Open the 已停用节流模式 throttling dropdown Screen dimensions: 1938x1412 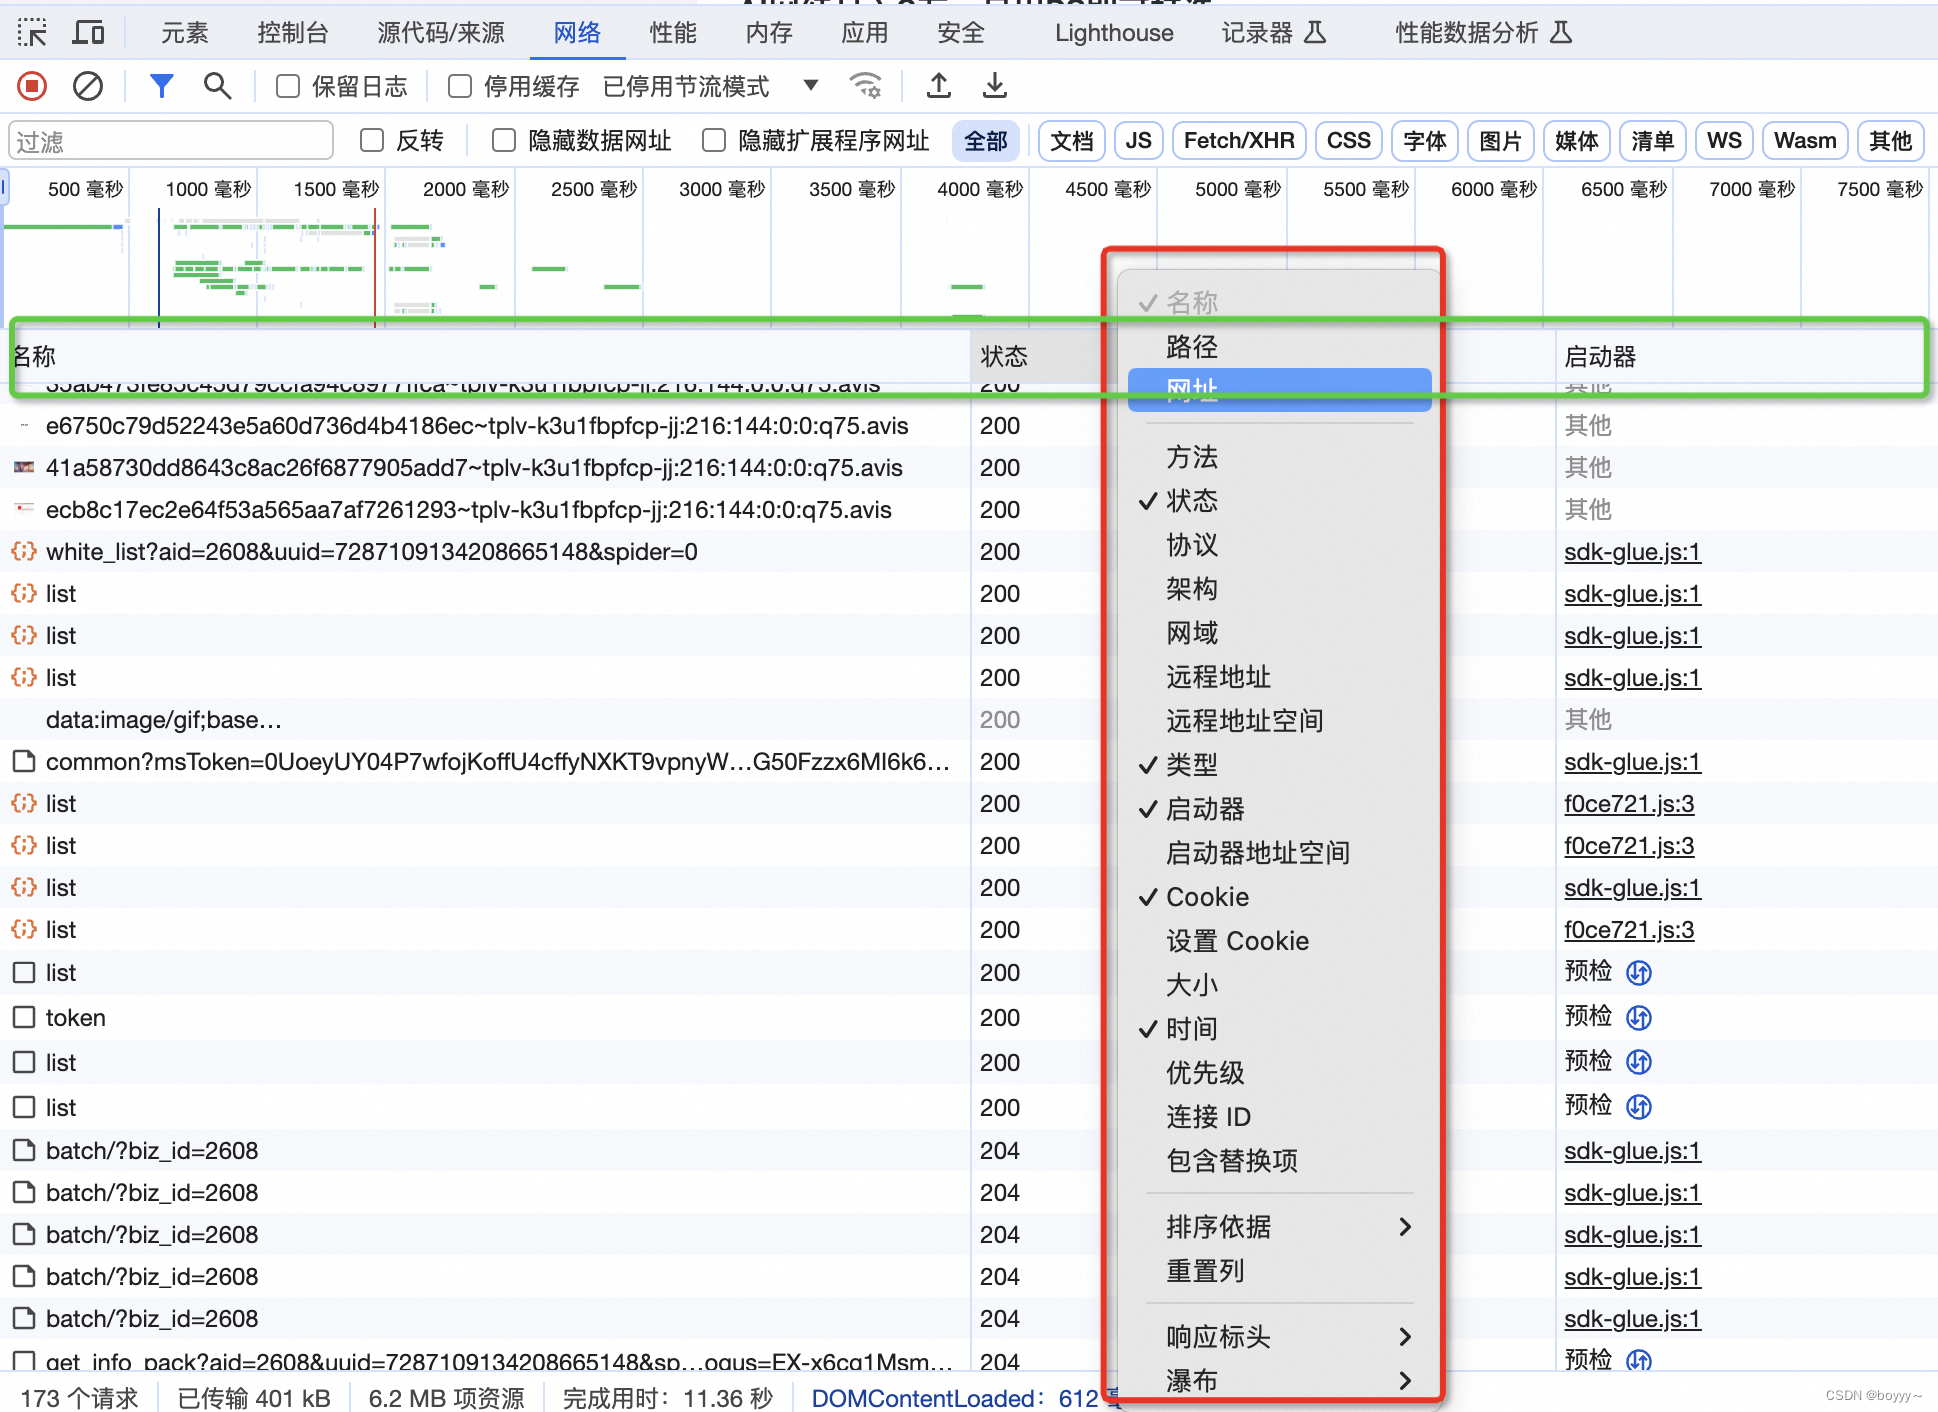tap(710, 86)
